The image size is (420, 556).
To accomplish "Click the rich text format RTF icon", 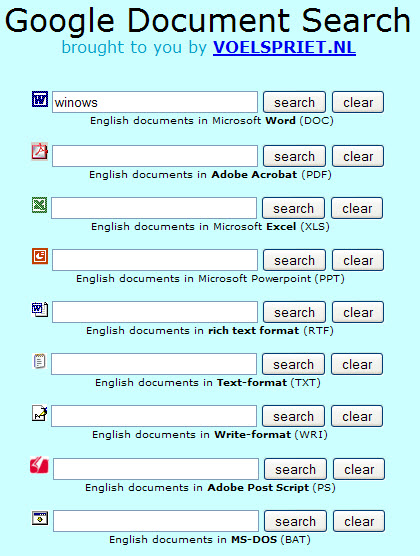I will click(x=40, y=309).
